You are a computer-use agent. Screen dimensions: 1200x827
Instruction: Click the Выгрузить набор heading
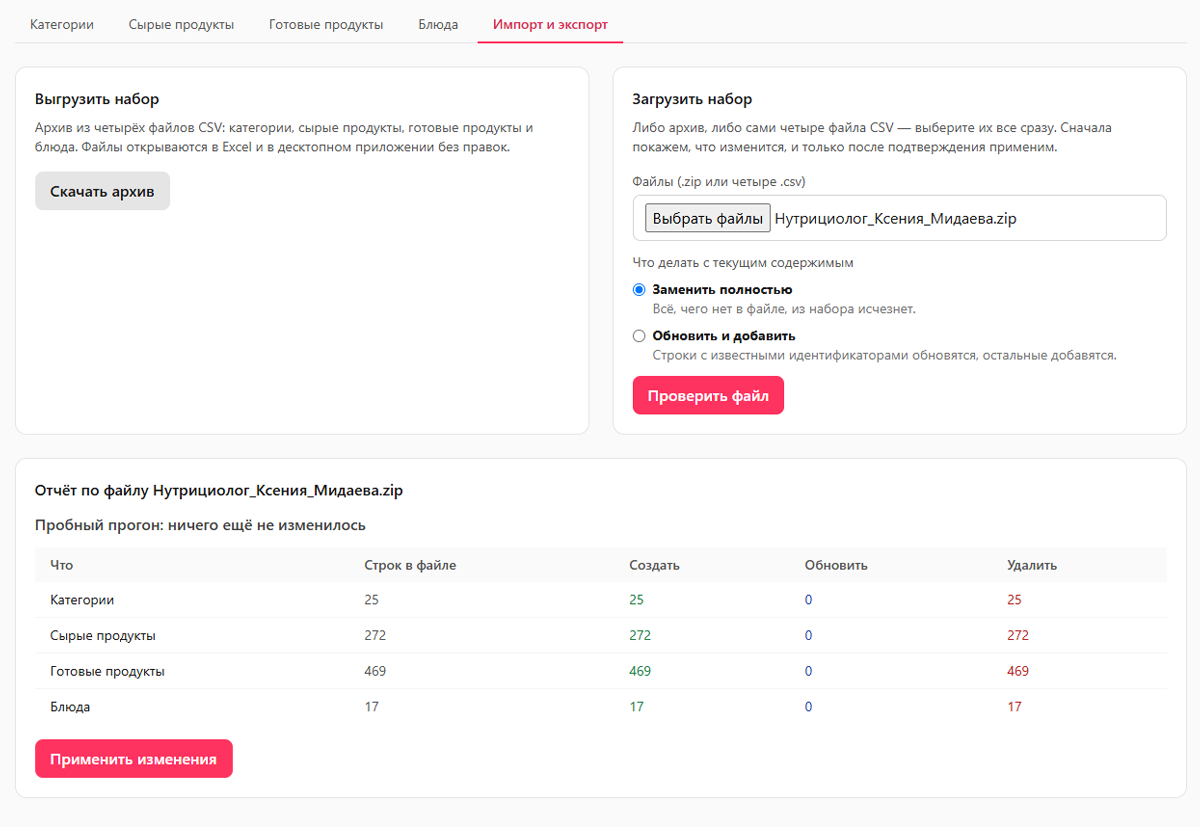point(97,99)
